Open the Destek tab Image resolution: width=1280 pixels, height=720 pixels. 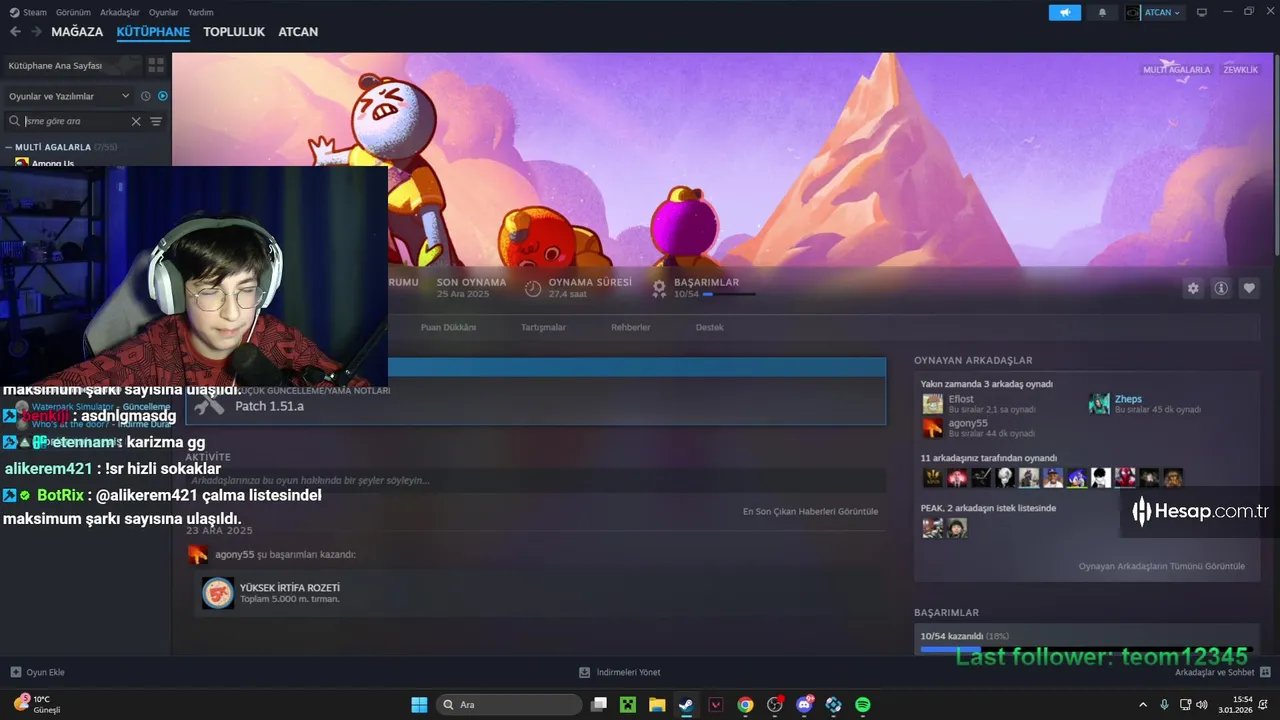point(710,327)
